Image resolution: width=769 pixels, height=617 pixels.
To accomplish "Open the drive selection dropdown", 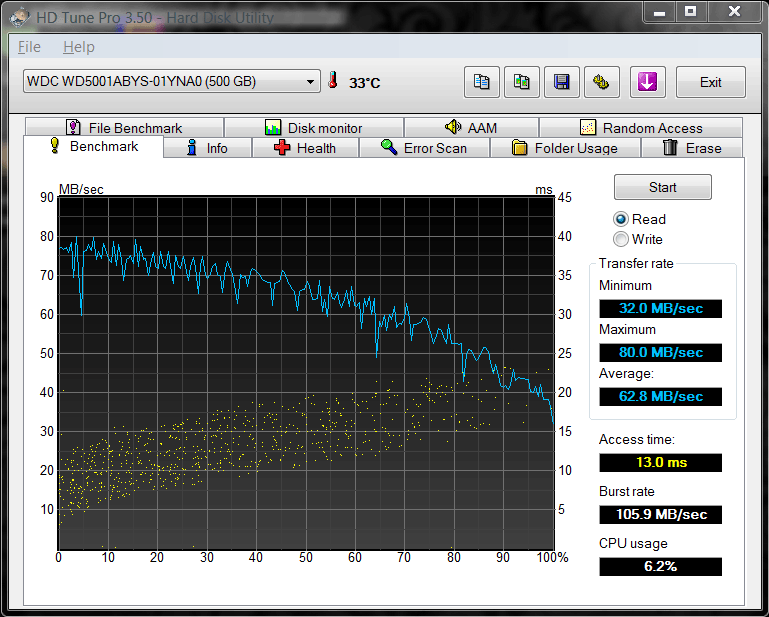I will pos(172,81).
